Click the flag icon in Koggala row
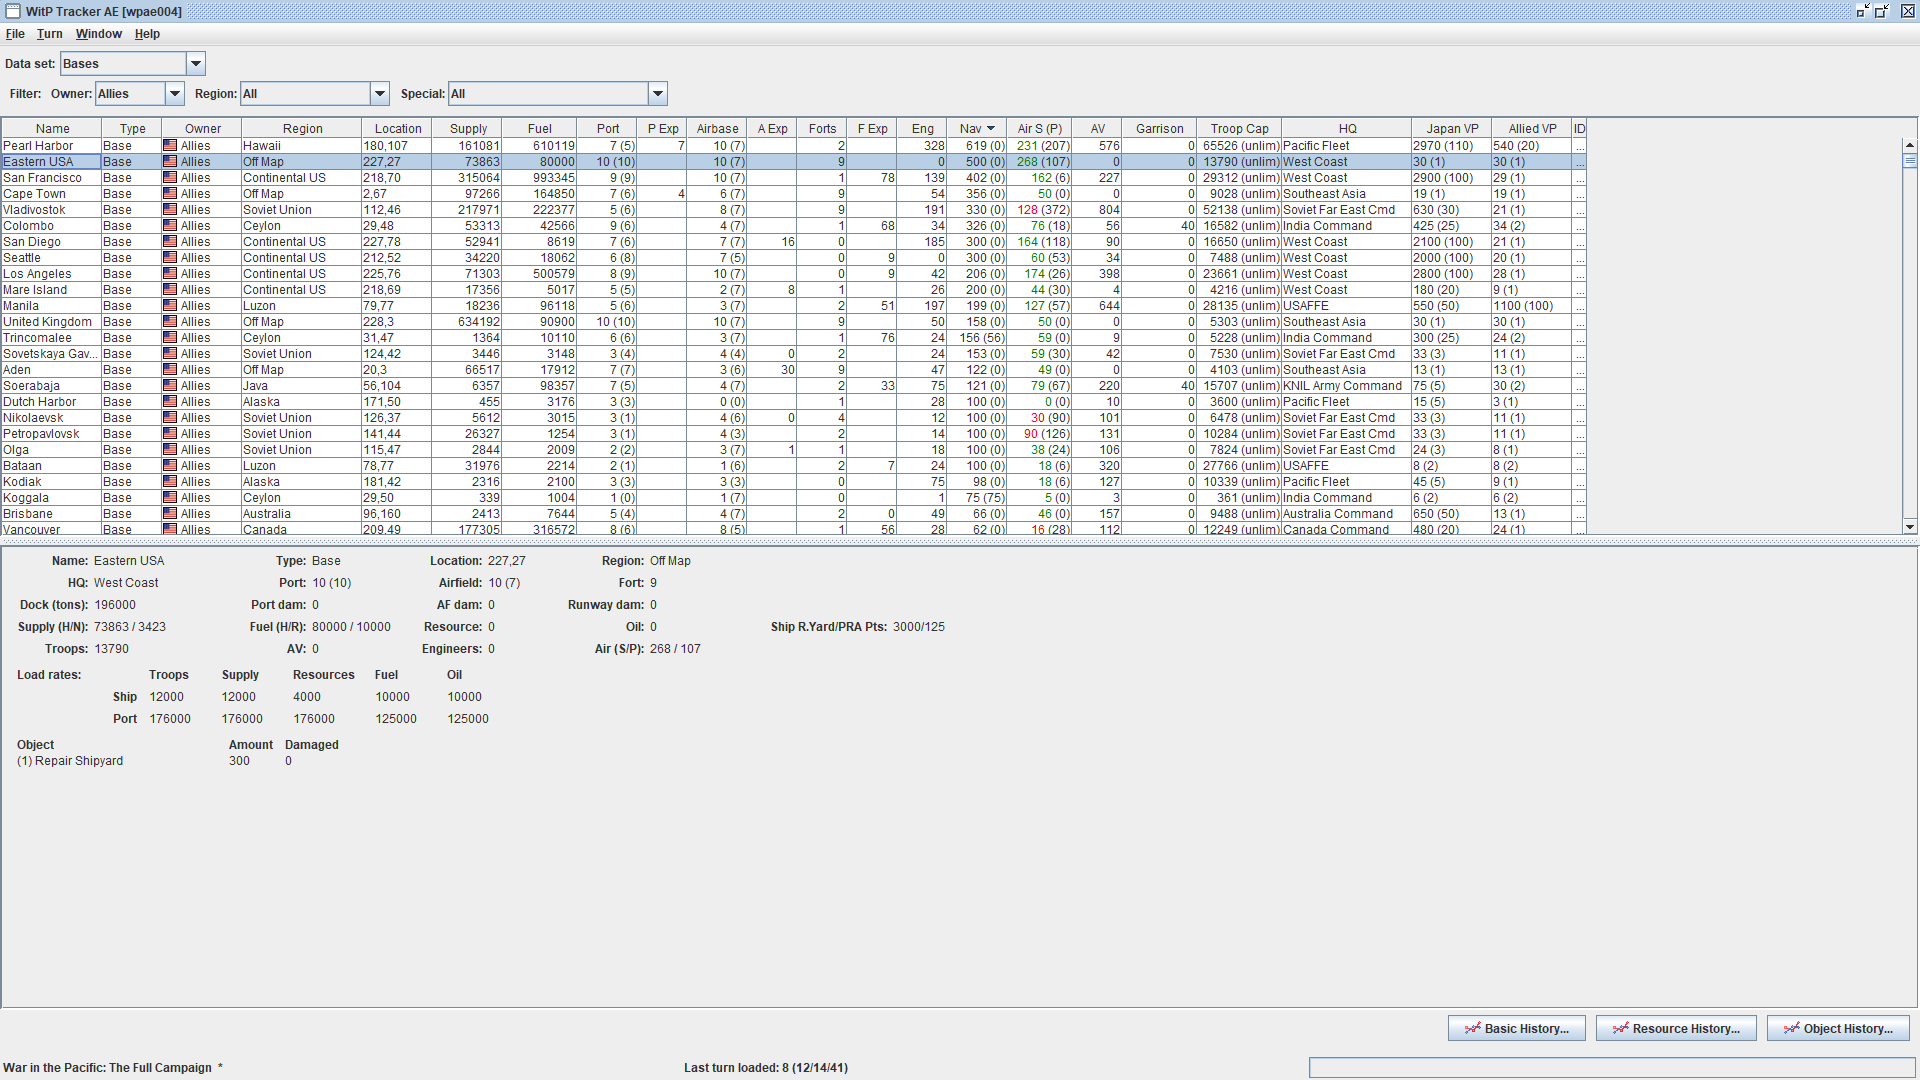The image size is (1920, 1080). point(170,498)
